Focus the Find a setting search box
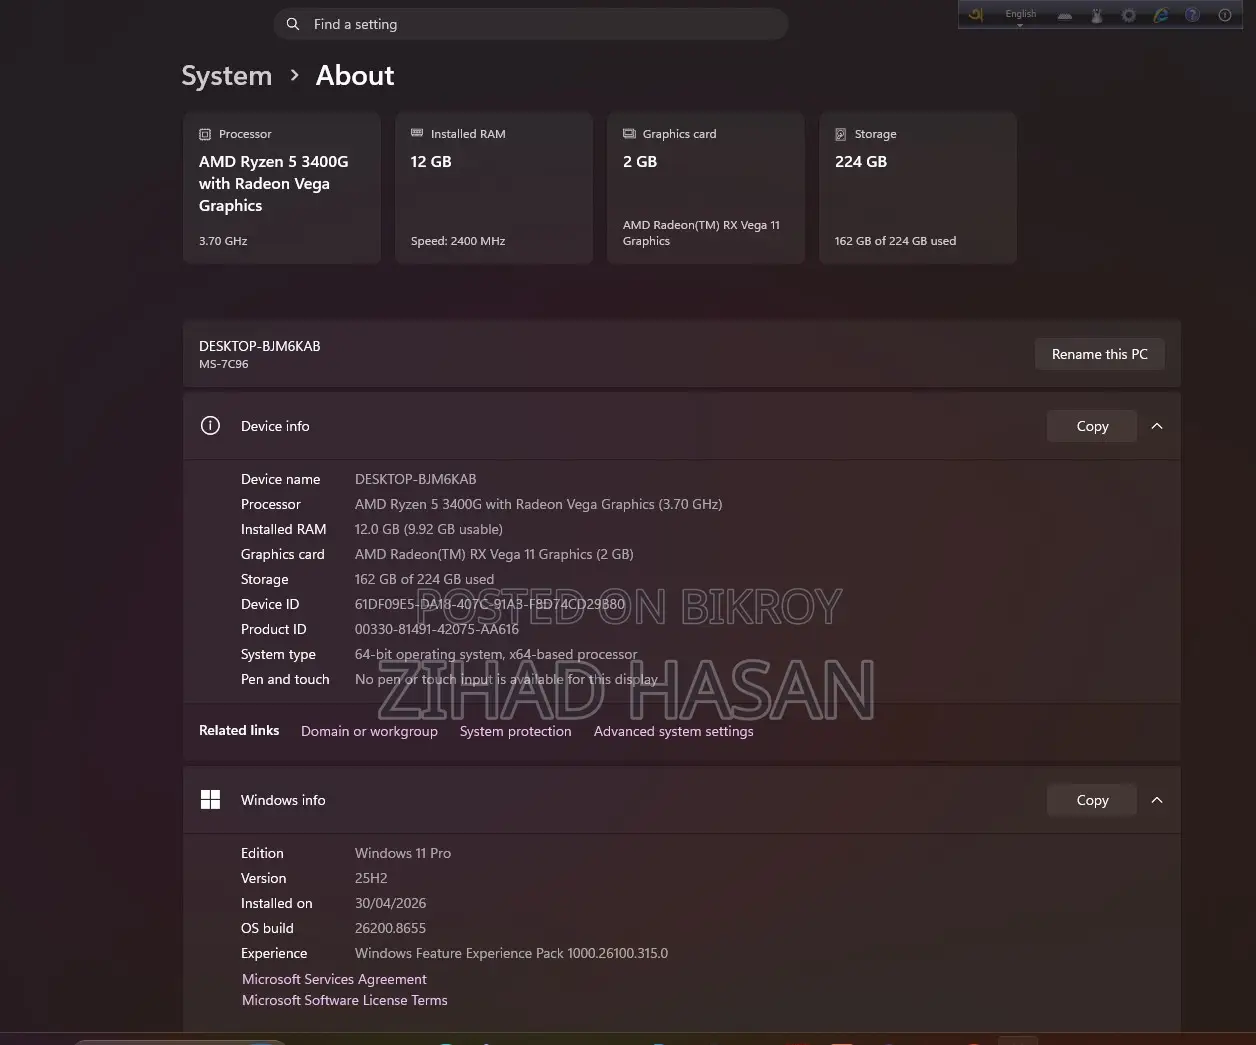 (x=531, y=24)
